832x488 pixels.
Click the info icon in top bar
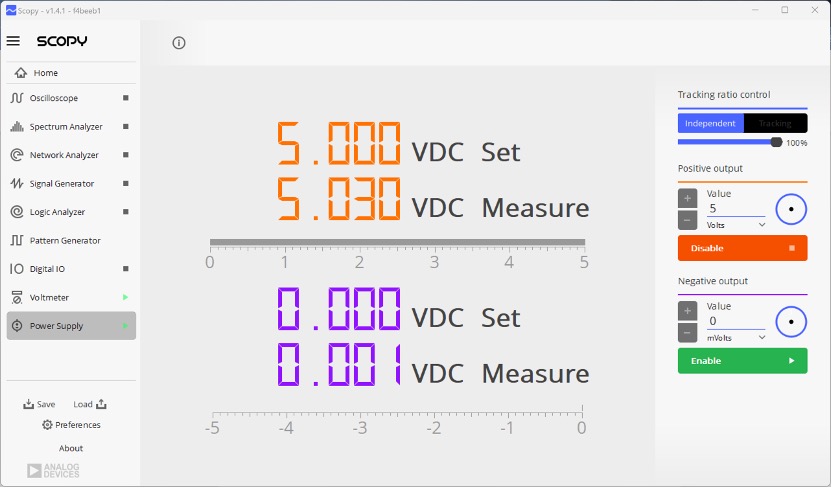click(179, 43)
